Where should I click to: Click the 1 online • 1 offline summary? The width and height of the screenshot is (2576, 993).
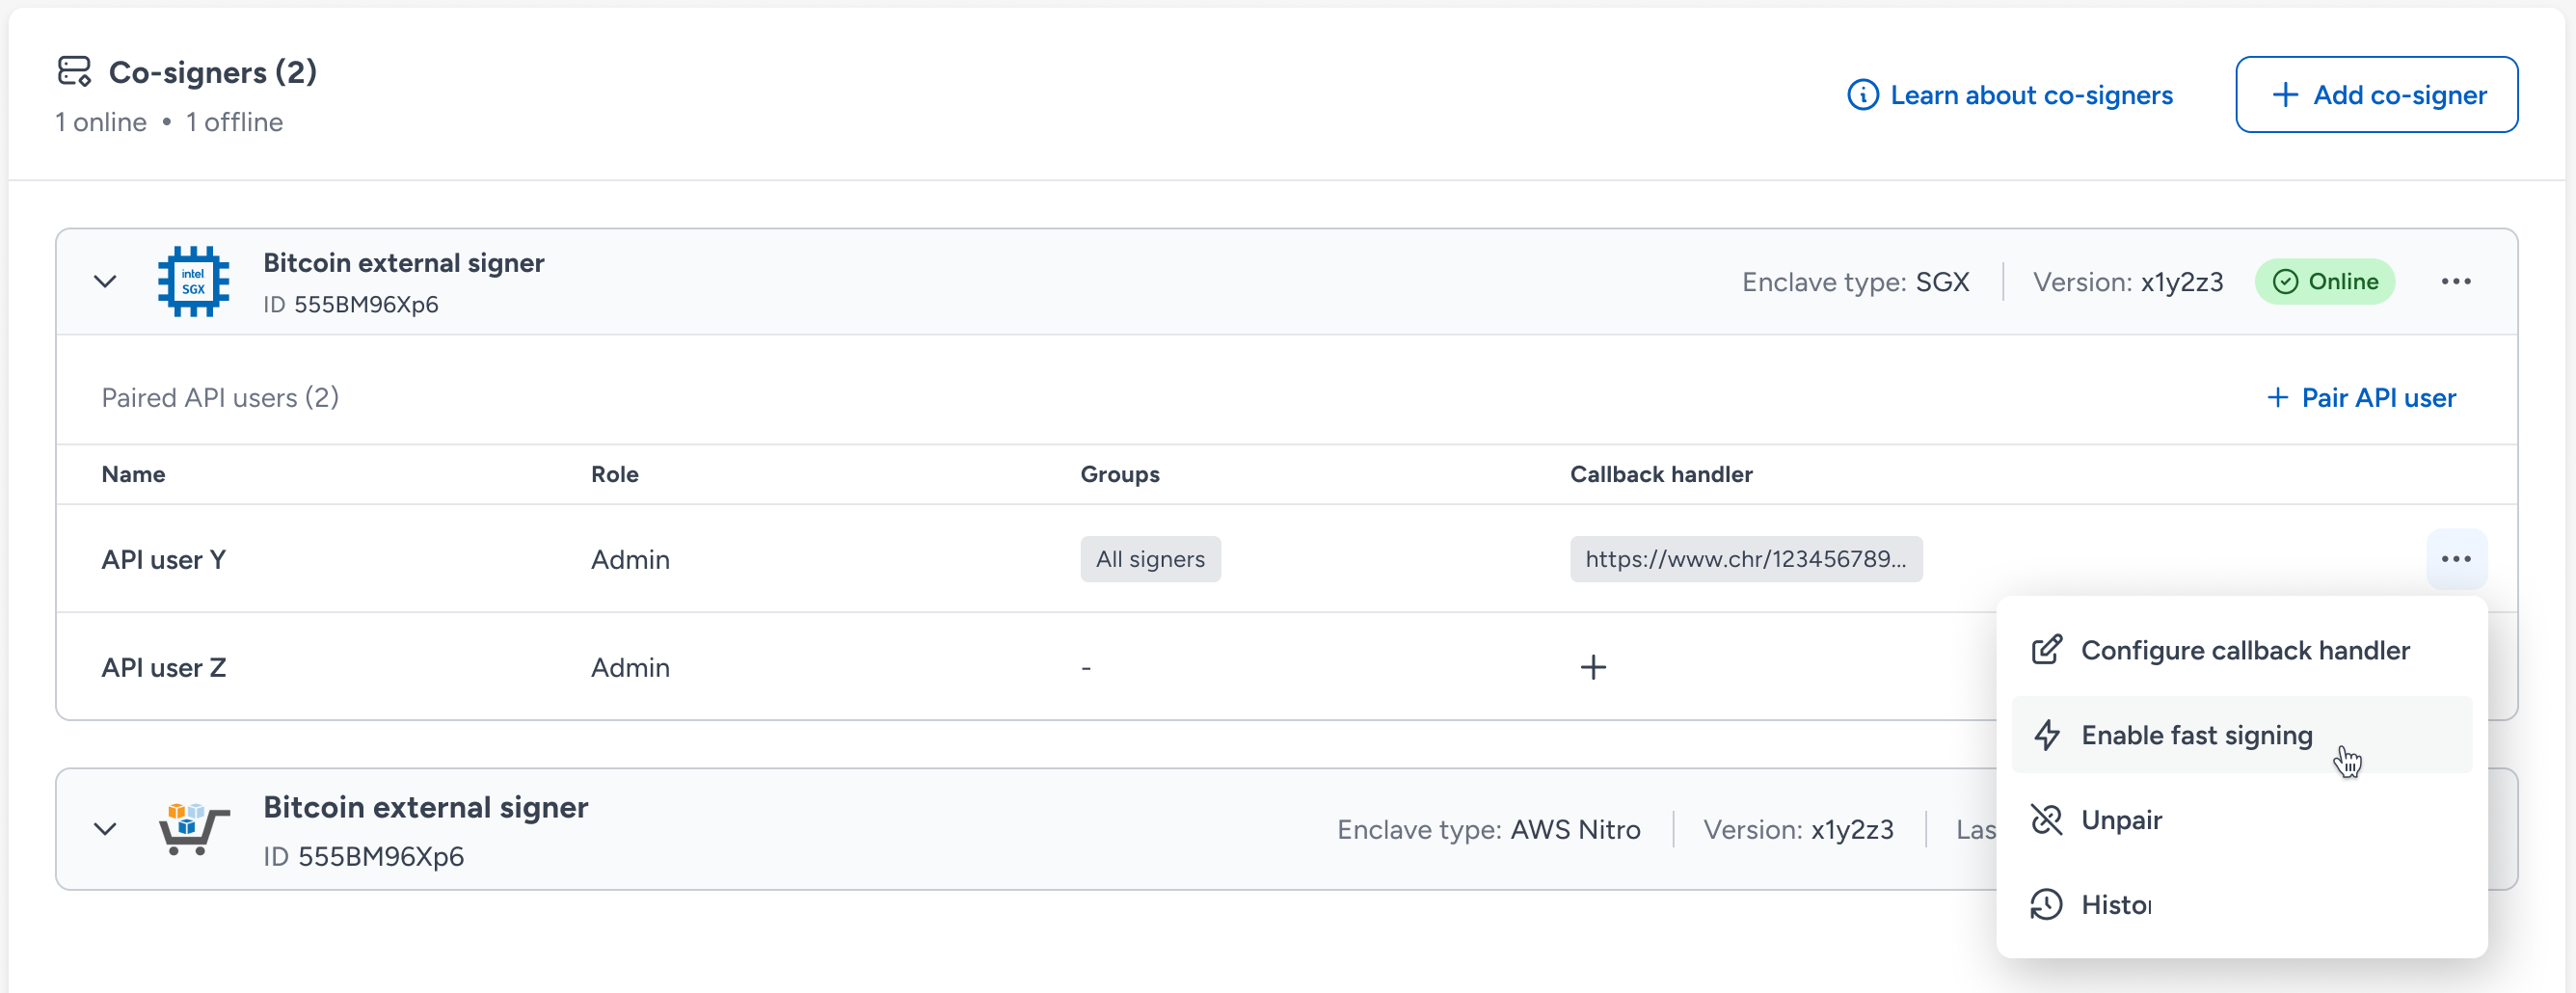point(169,122)
